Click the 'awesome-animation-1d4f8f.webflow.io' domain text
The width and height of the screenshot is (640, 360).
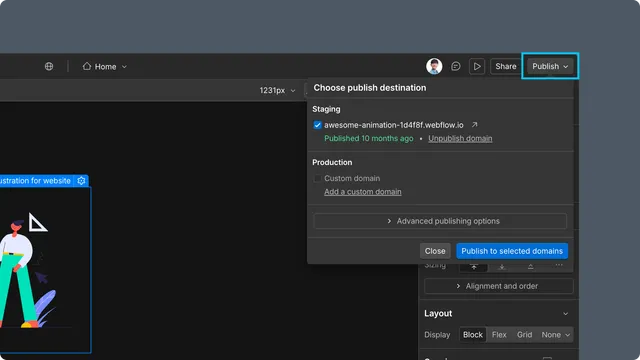click(393, 125)
